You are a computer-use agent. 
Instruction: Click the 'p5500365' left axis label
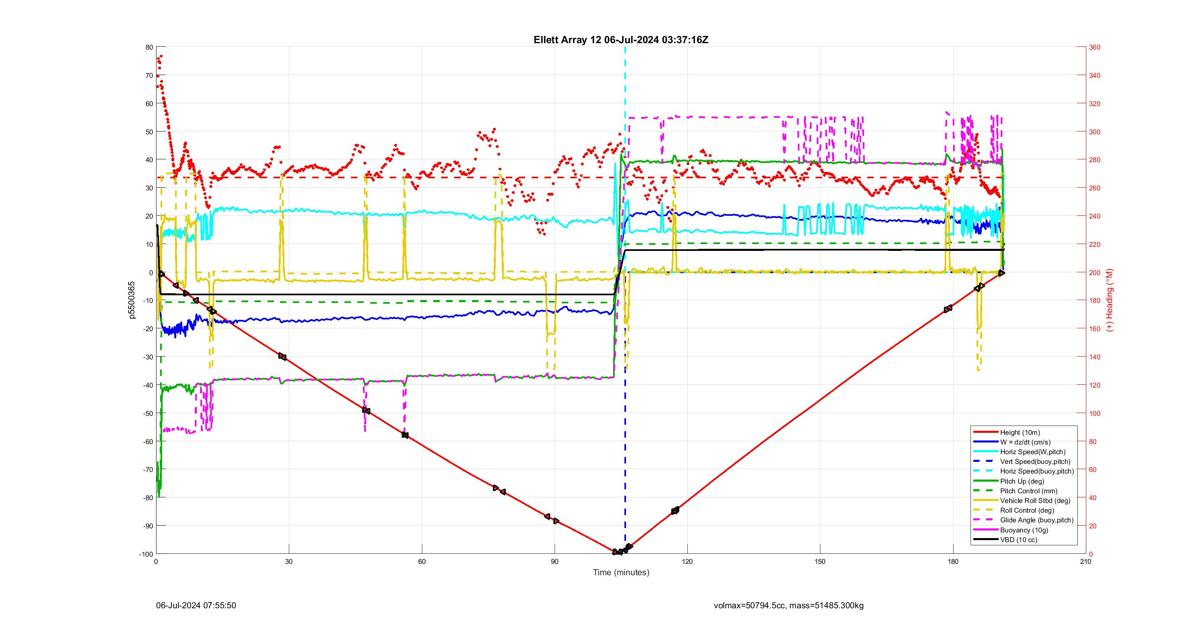[130, 300]
